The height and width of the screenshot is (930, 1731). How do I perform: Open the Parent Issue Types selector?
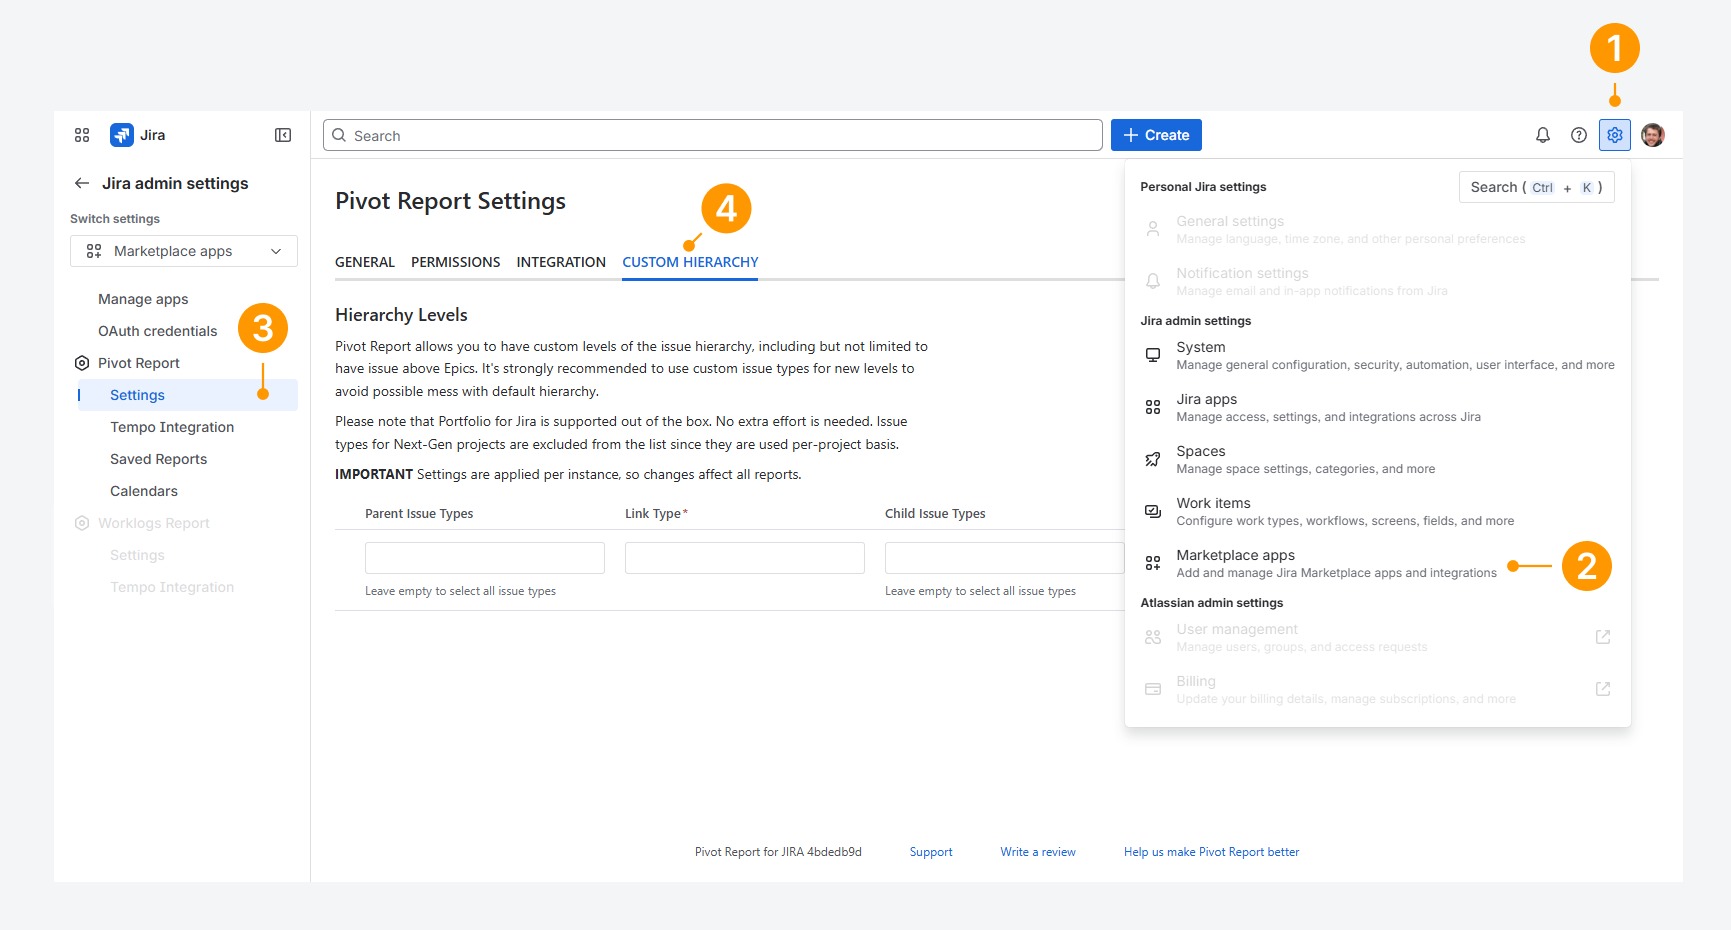(x=485, y=558)
